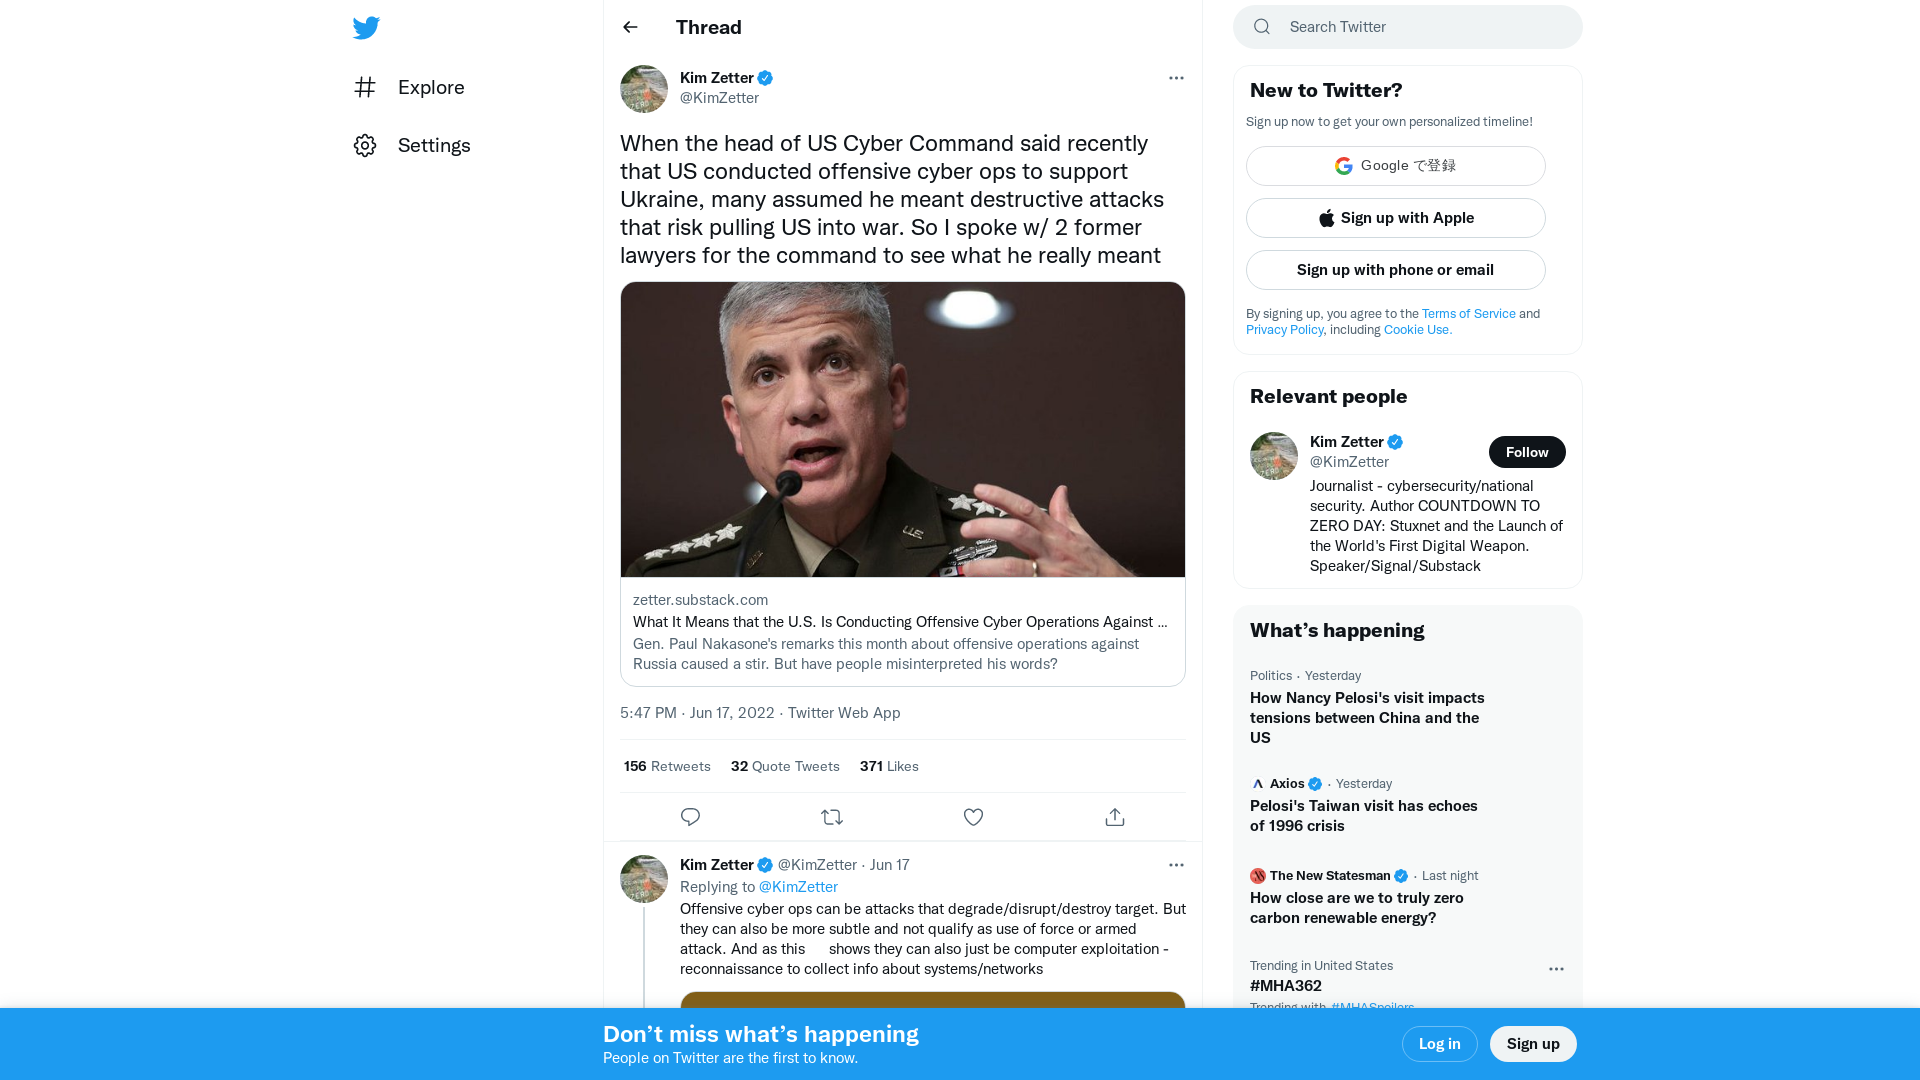Viewport: 1920px width, 1080px height.
Task: Click the search magnifier icon
Action: (1261, 26)
